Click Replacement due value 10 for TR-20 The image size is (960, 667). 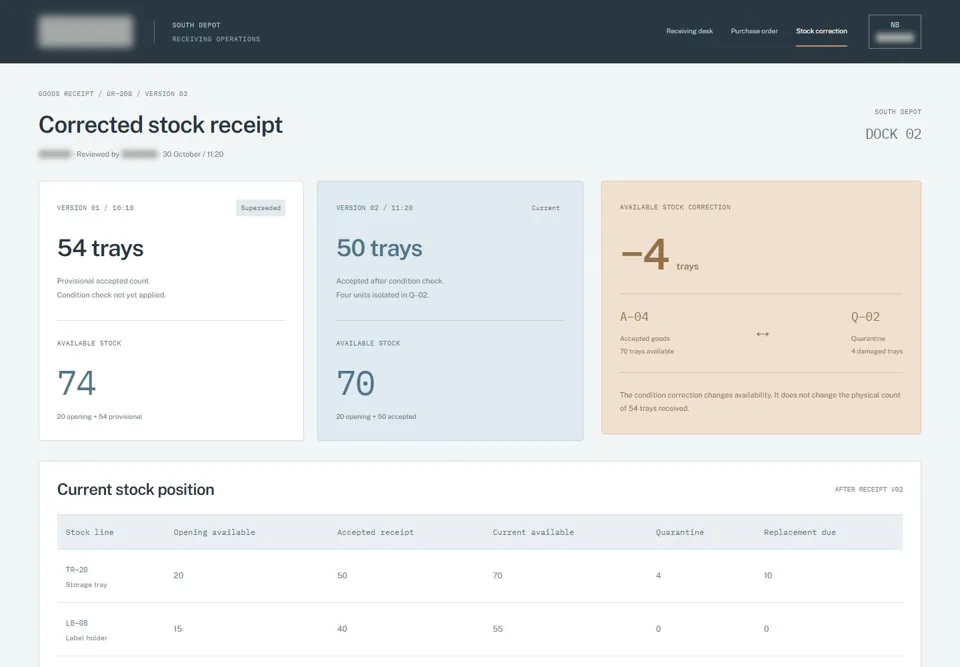point(768,576)
